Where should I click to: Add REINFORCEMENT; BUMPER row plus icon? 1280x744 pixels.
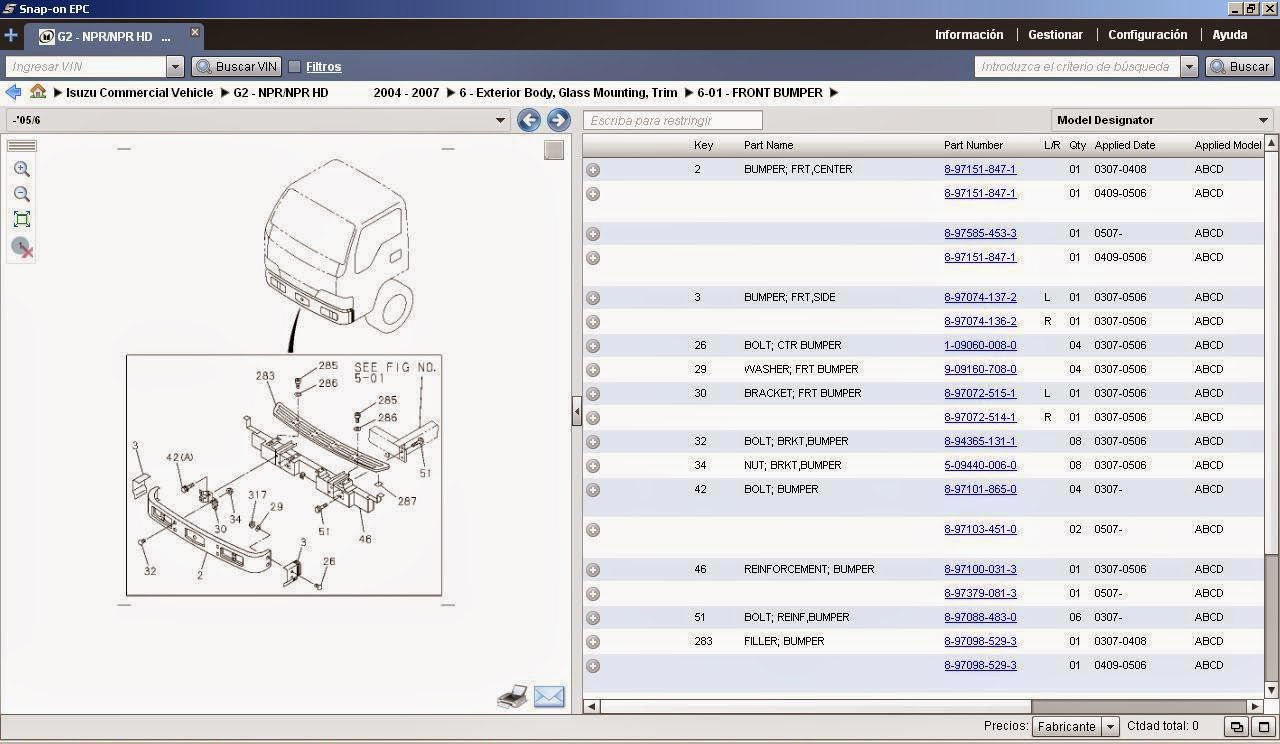593,570
